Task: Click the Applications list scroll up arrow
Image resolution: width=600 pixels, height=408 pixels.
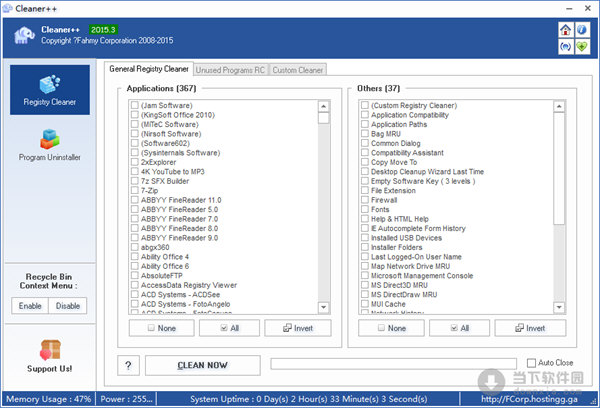Action: [x=324, y=106]
